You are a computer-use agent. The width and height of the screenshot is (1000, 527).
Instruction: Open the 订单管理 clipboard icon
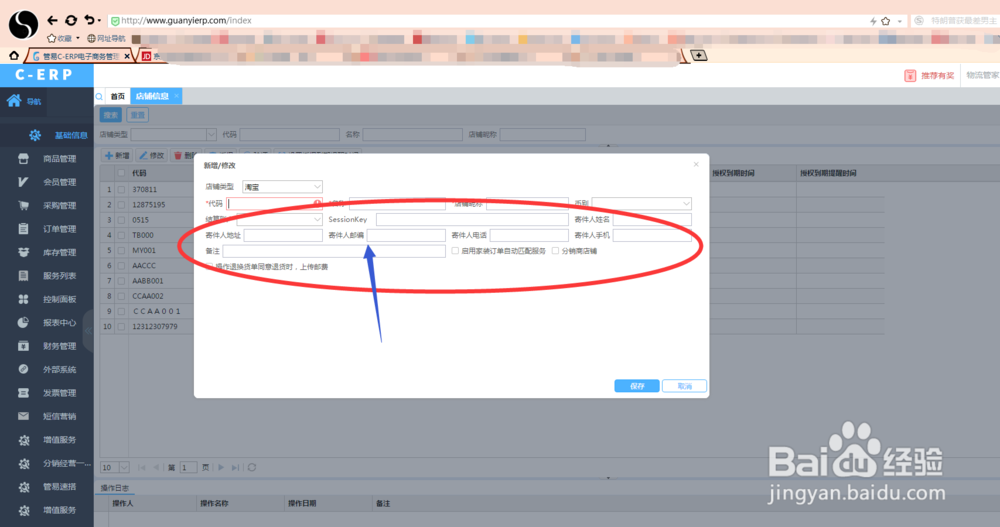tap(24, 228)
